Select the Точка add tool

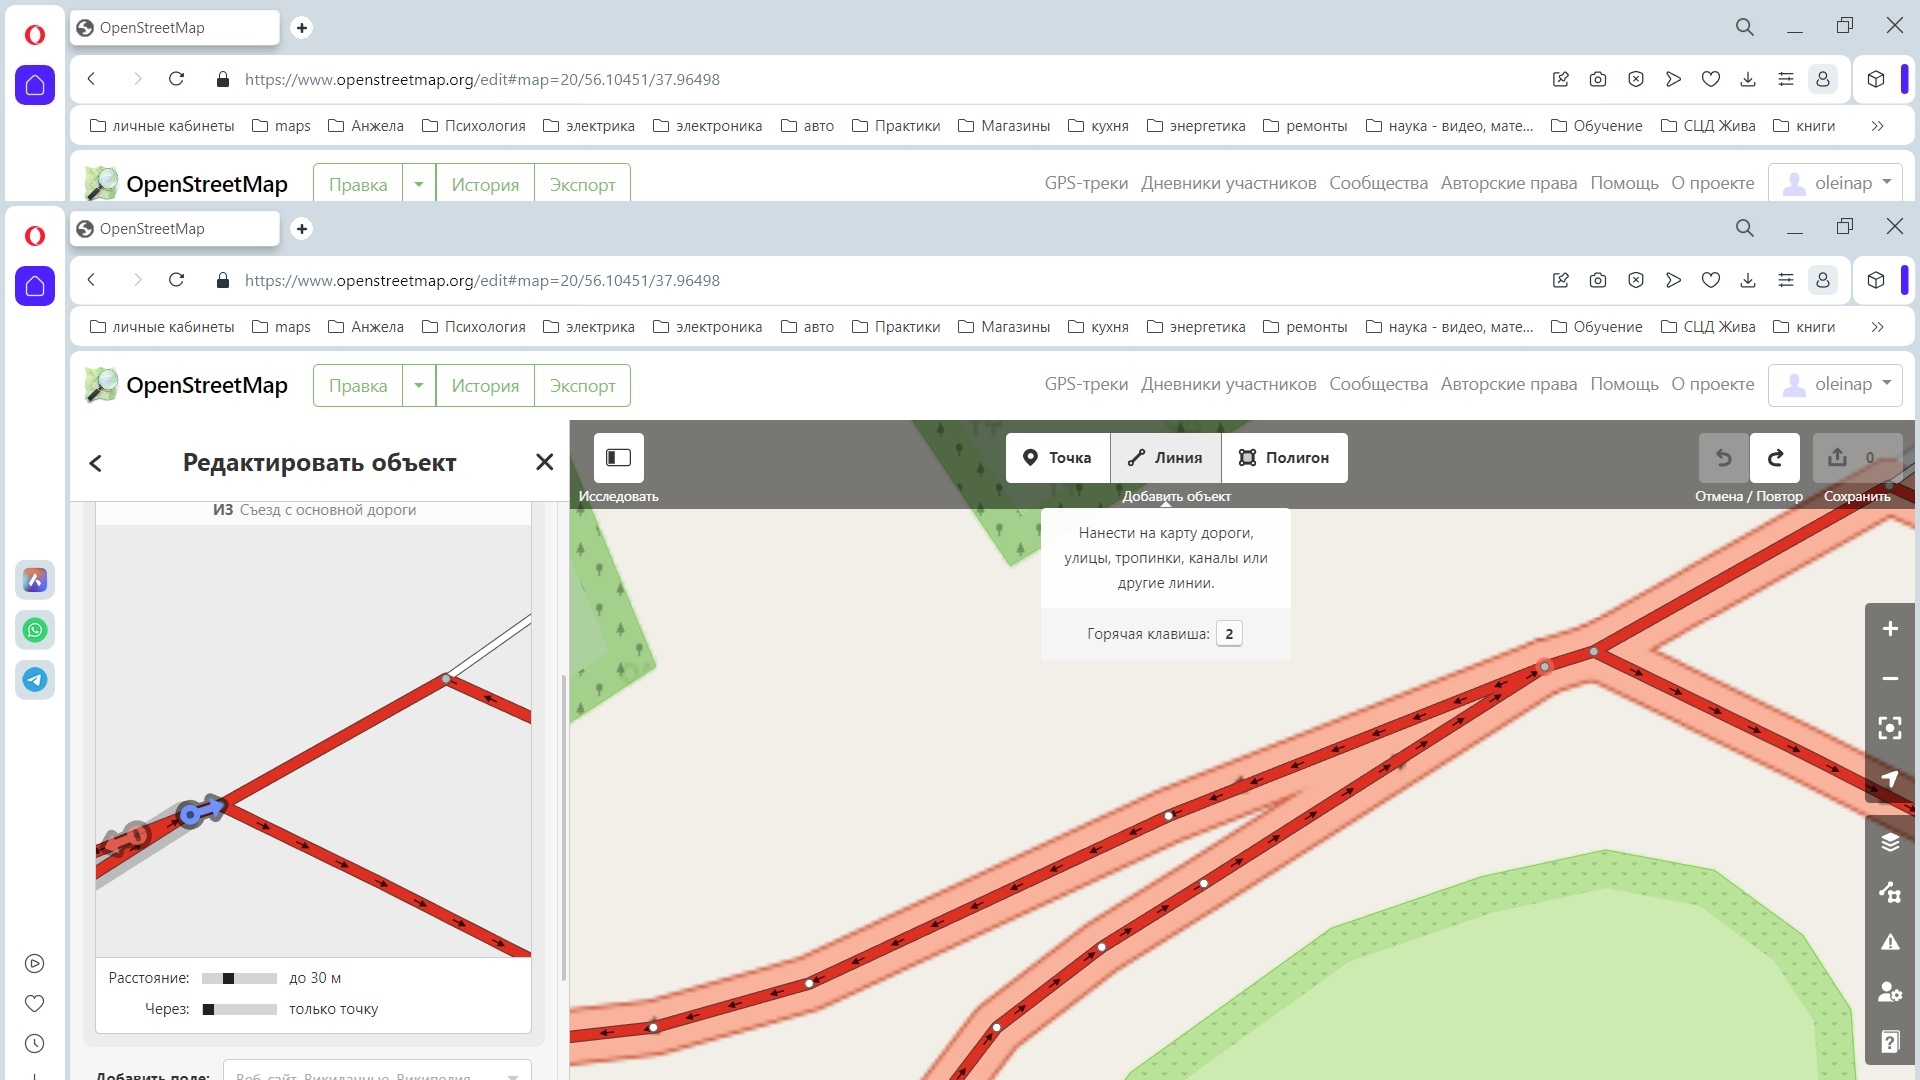point(1057,458)
